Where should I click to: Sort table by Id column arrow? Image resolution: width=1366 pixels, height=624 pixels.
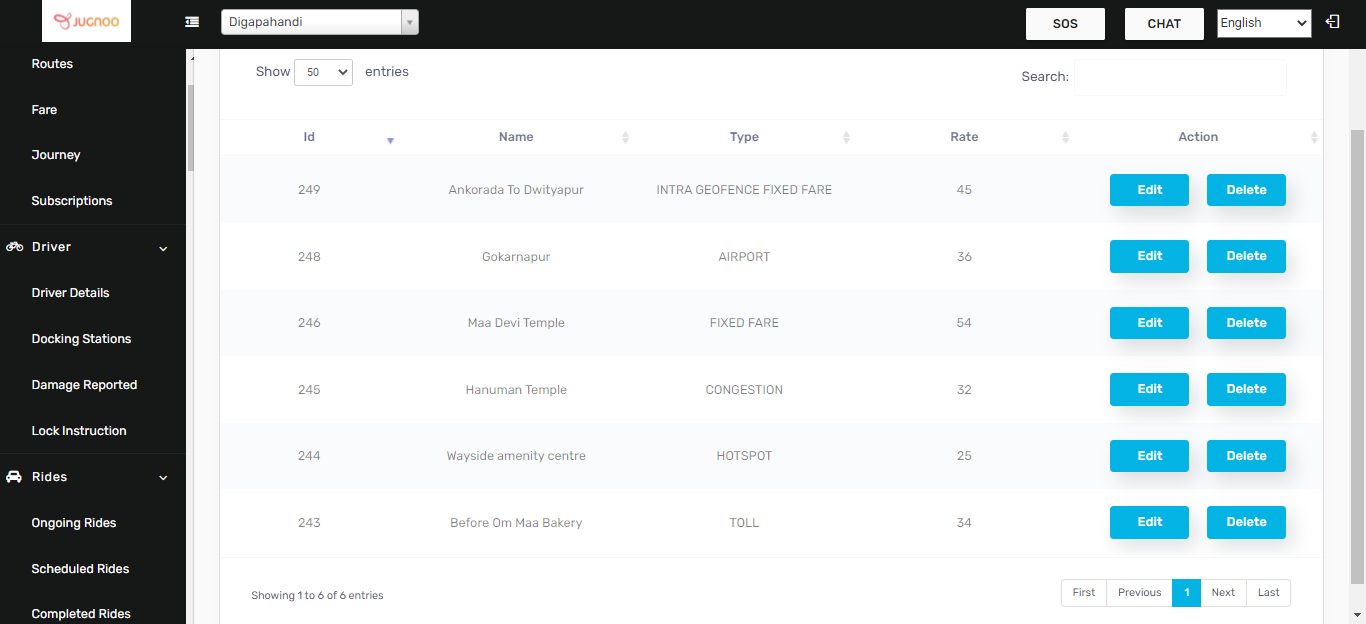(x=390, y=140)
